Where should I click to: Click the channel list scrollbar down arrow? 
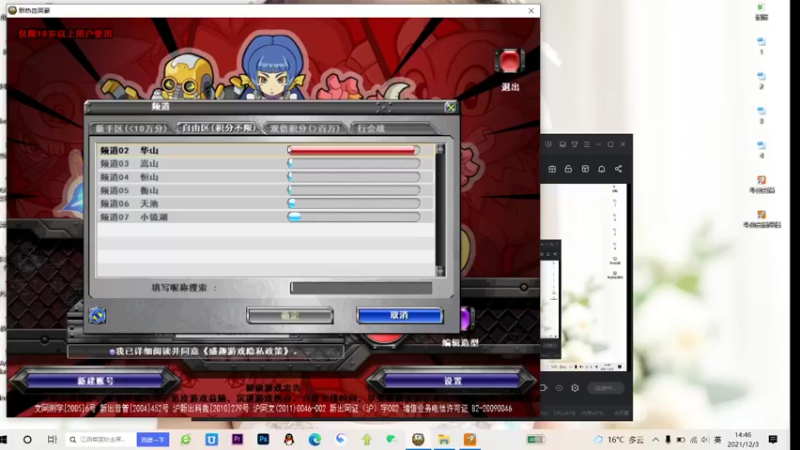point(440,270)
